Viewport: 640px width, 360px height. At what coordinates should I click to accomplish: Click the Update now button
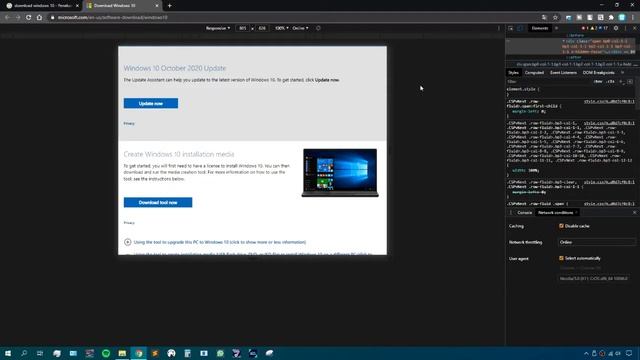151,103
